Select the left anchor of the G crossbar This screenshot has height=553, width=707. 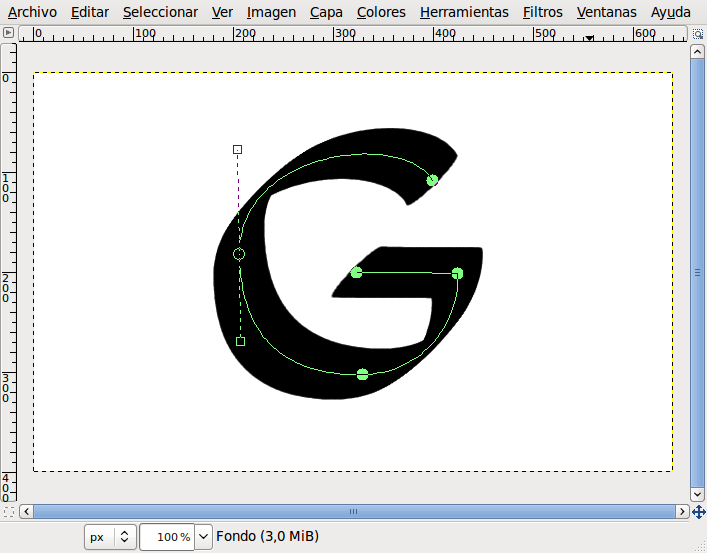click(356, 272)
